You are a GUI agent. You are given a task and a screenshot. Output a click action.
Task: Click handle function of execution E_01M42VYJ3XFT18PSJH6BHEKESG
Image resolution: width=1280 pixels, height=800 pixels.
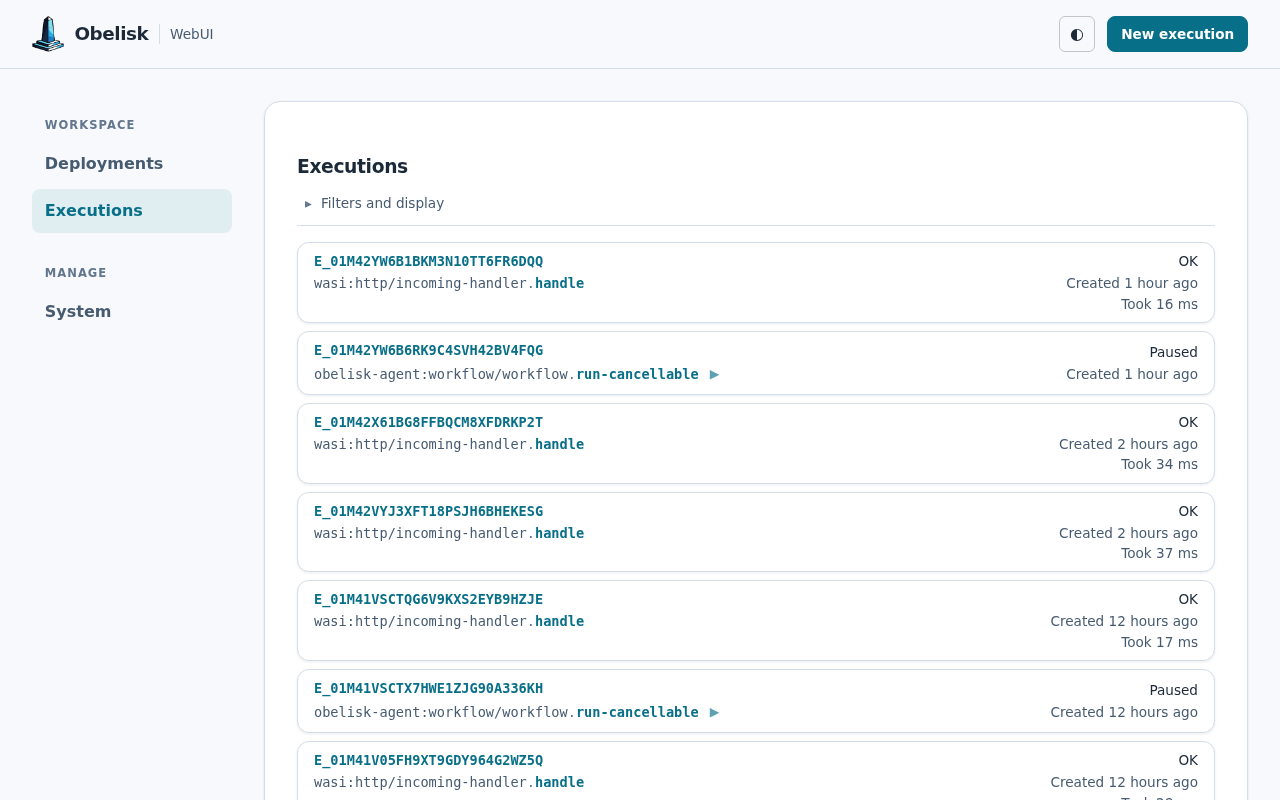pyautogui.click(x=559, y=533)
